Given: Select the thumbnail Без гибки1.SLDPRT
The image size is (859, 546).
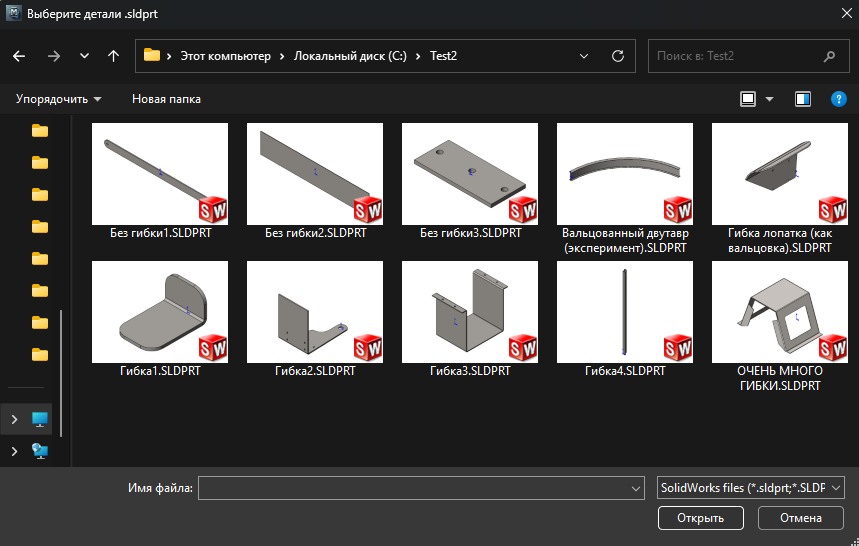Looking at the screenshot, I should [160, 174].
